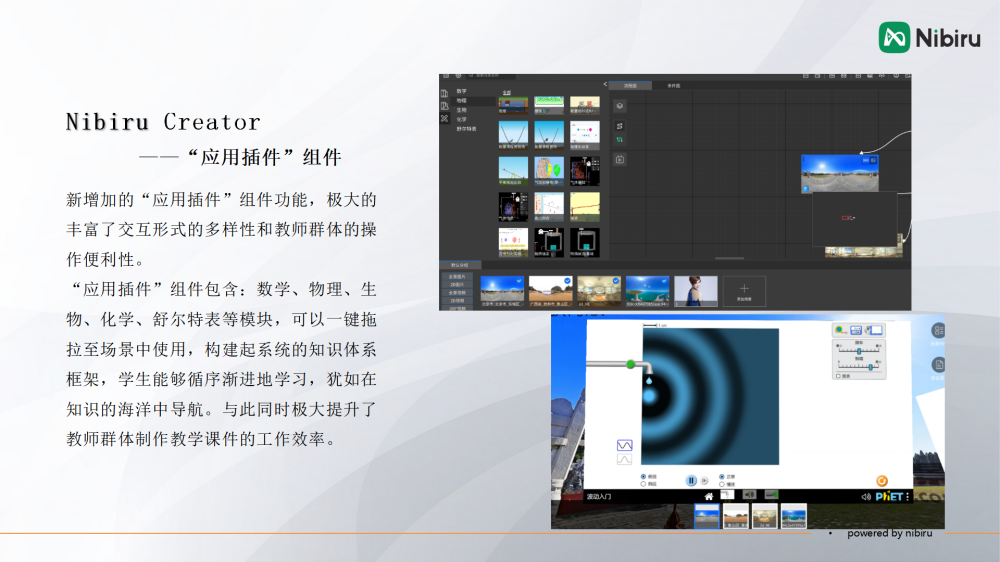Click the top icon in Creator's left sidebar

tap(444, 93)
